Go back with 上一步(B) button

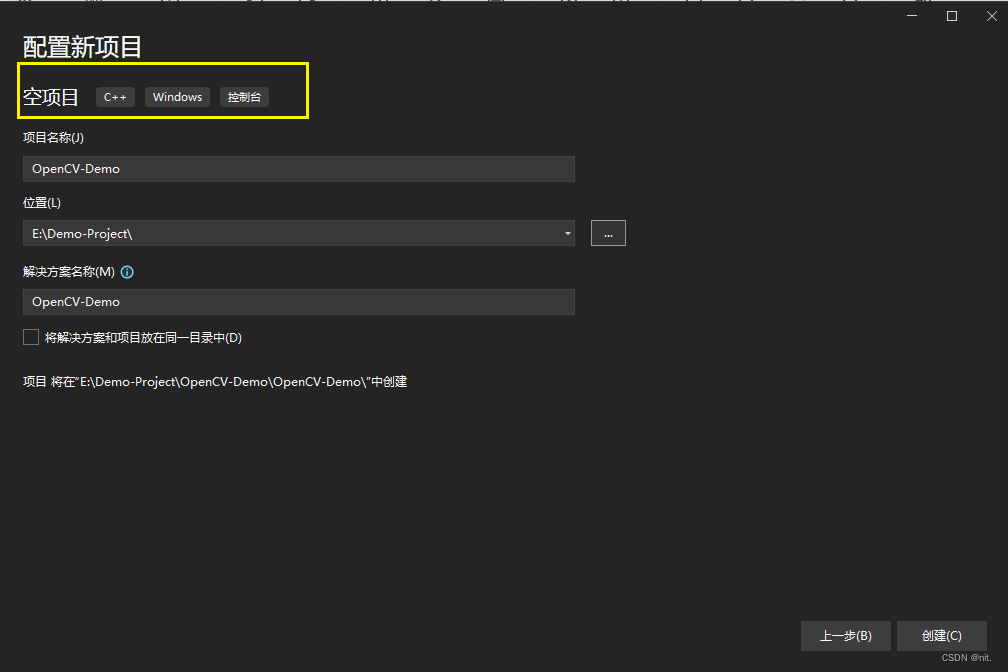coord(845,636)
